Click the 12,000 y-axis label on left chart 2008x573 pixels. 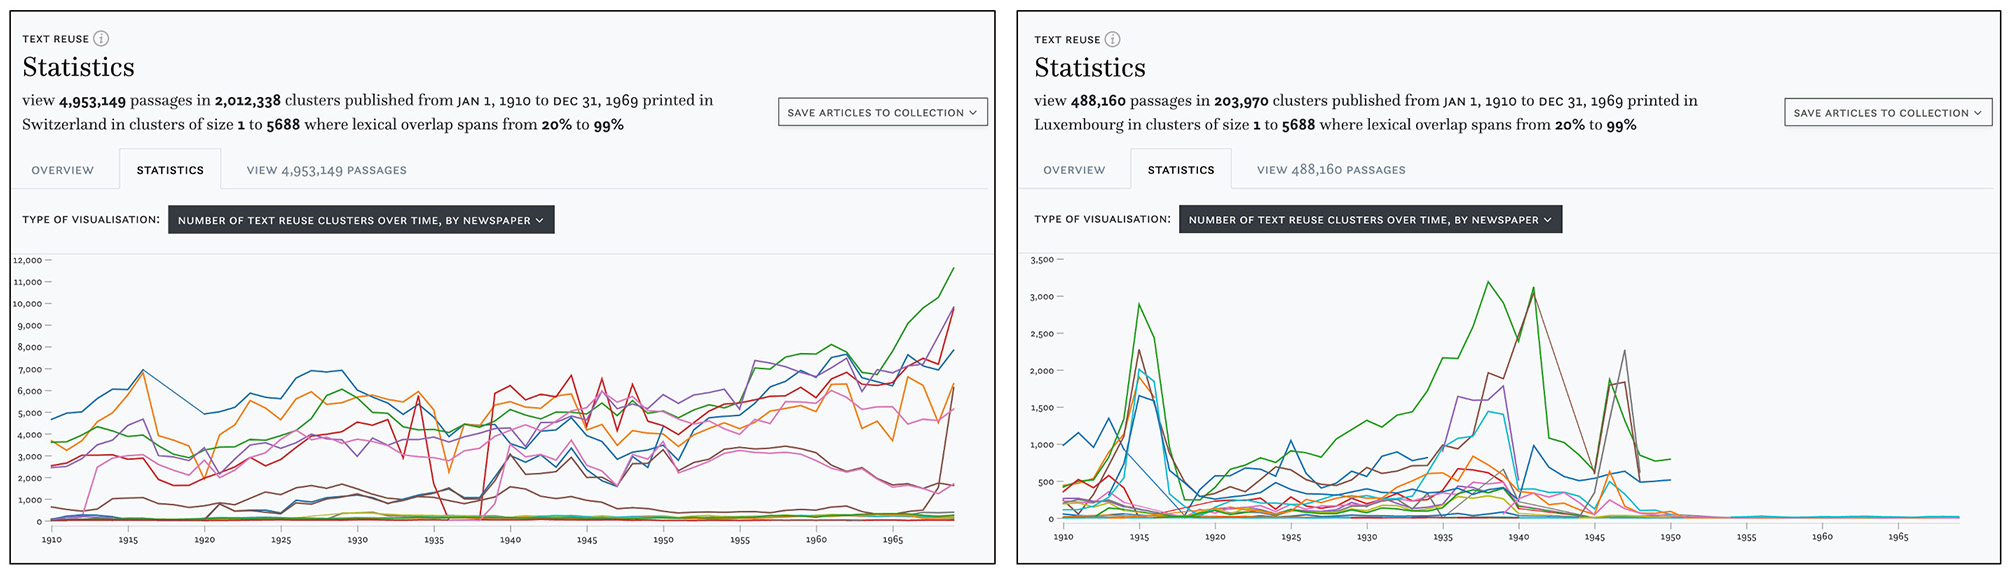27,260
